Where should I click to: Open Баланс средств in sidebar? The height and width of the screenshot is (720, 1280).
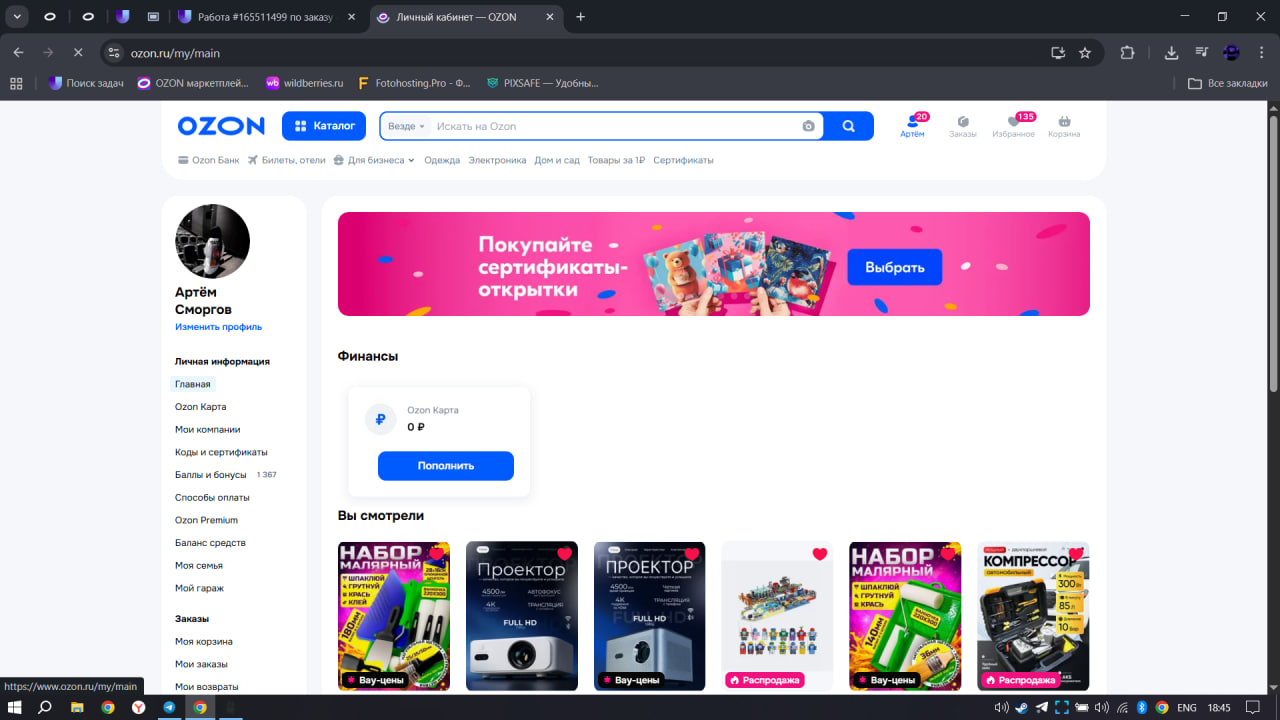click(x=210, y=543)
